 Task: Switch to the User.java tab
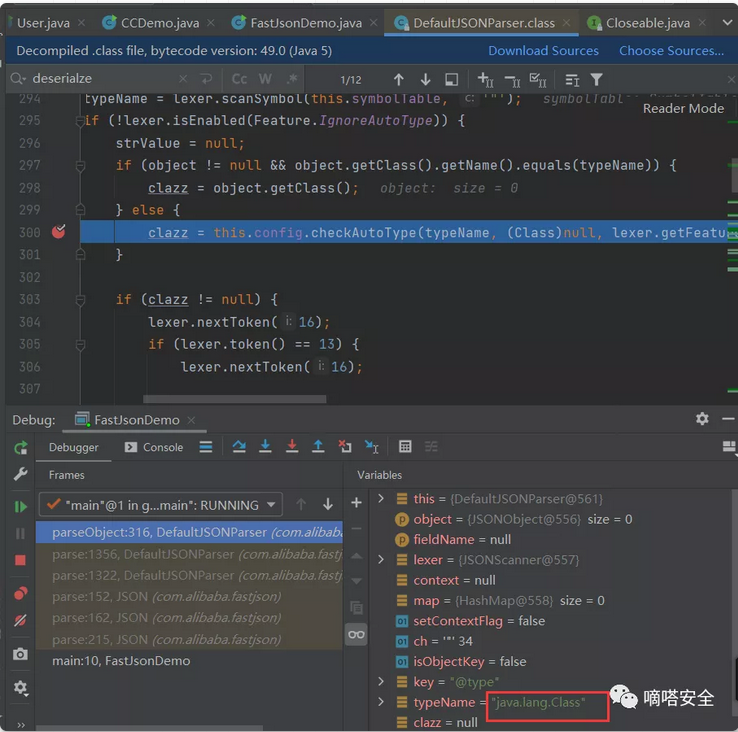[x=43, y=23]
